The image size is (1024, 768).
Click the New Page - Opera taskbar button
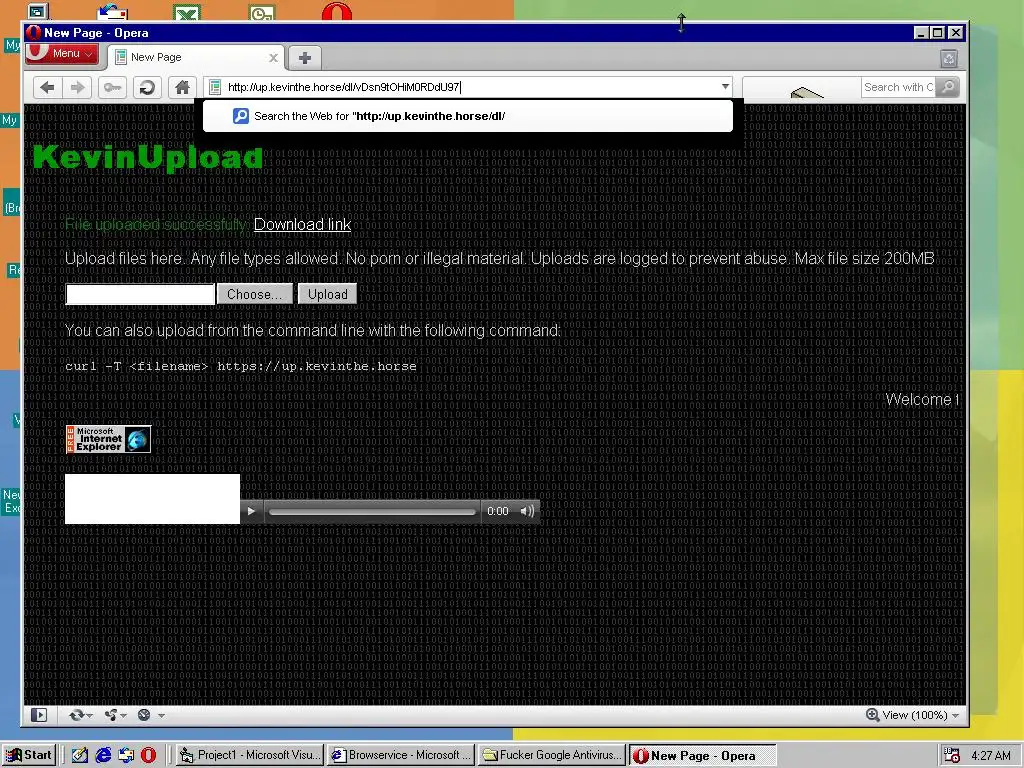pyautogui.click(x=703, y=755)
